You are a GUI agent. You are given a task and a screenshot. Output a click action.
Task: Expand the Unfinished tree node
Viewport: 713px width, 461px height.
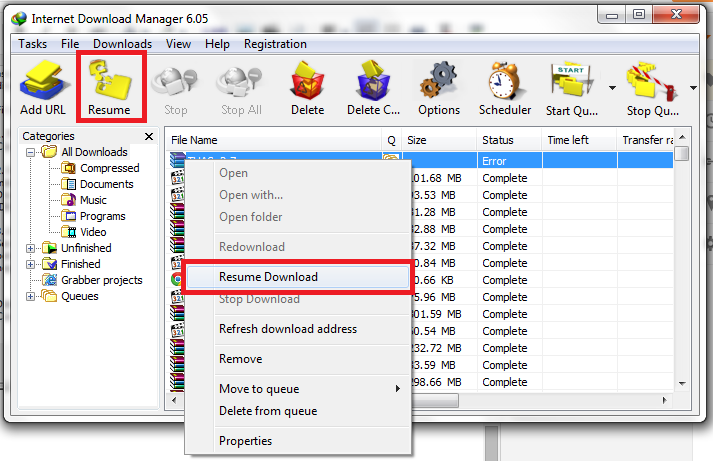[30, 248]
